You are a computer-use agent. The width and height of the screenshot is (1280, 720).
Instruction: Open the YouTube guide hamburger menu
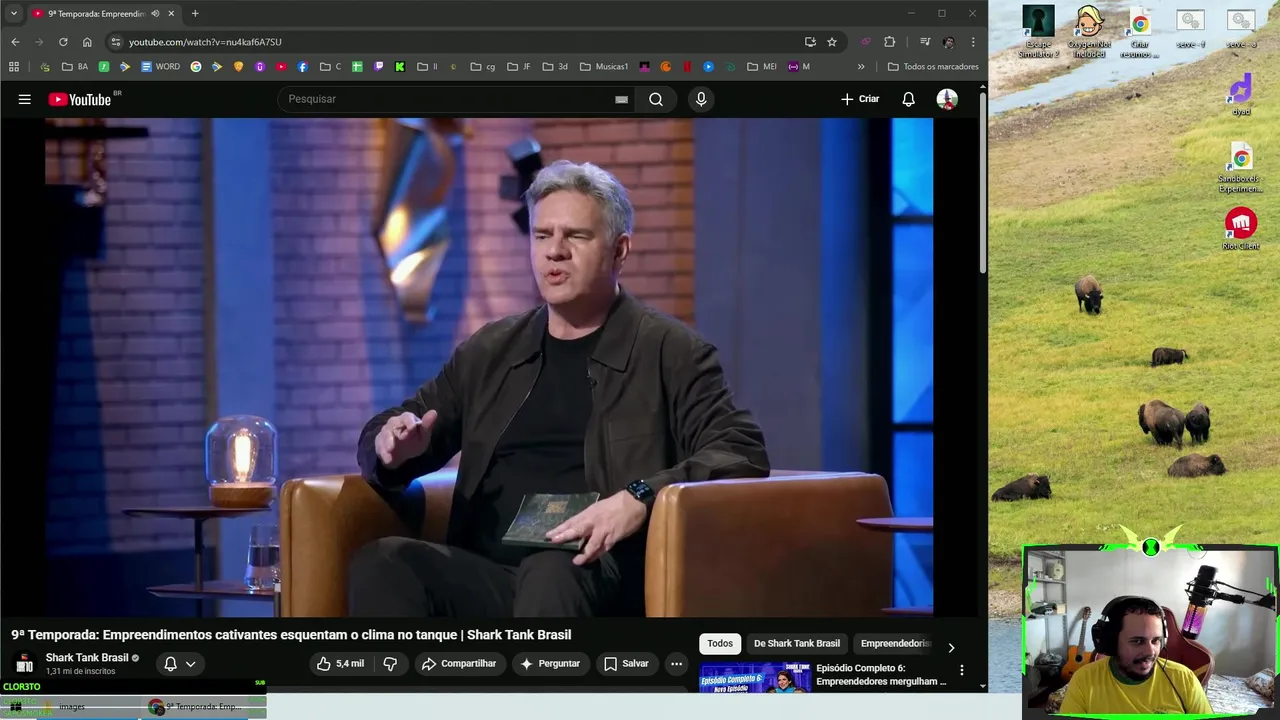24,99
